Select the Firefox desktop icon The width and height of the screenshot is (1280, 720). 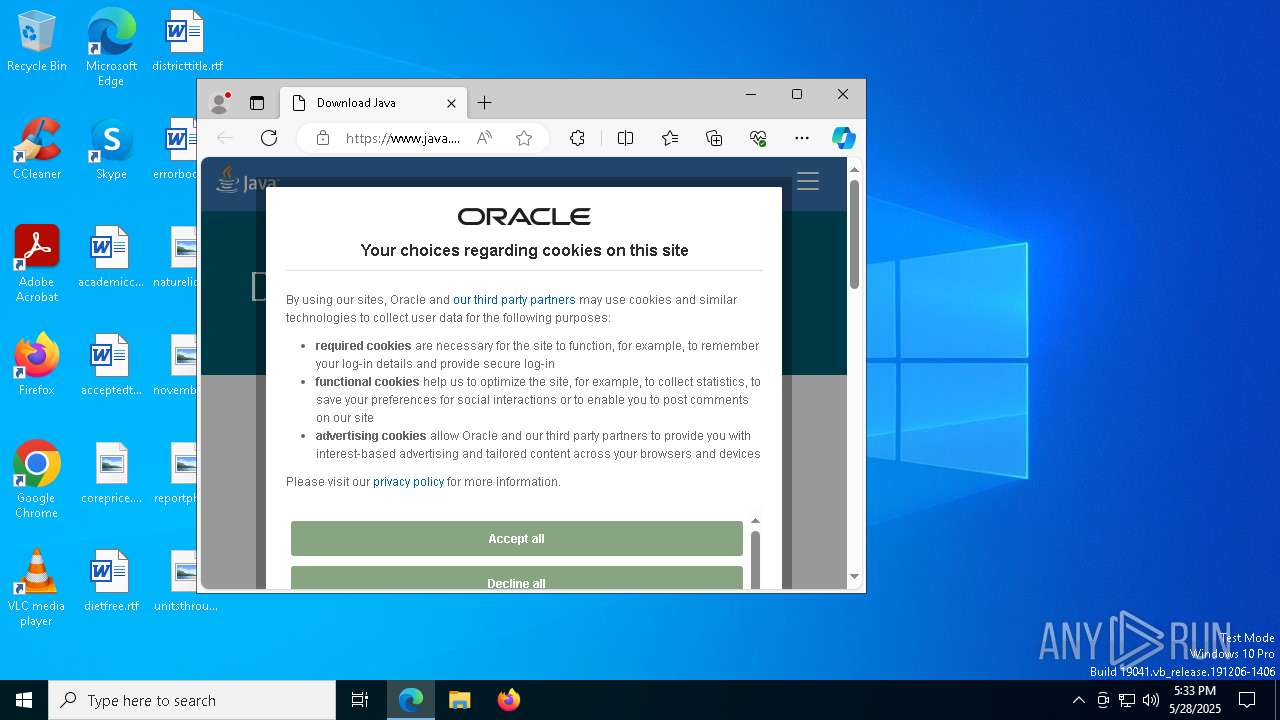tap(37, 366)
